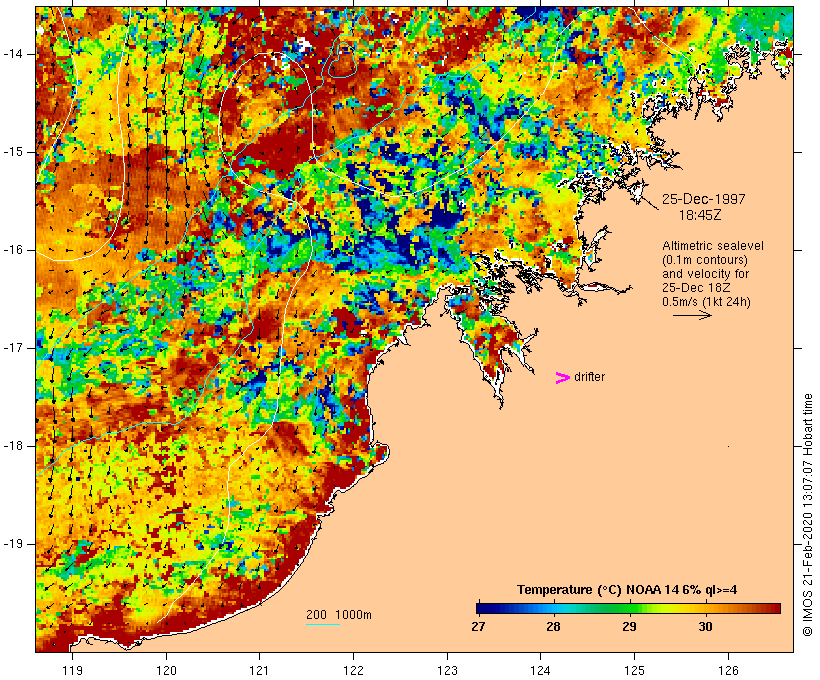This screenshot has height=680, width=820.
Task: Click the drifter legend label
Action: [x=589, y=377]
